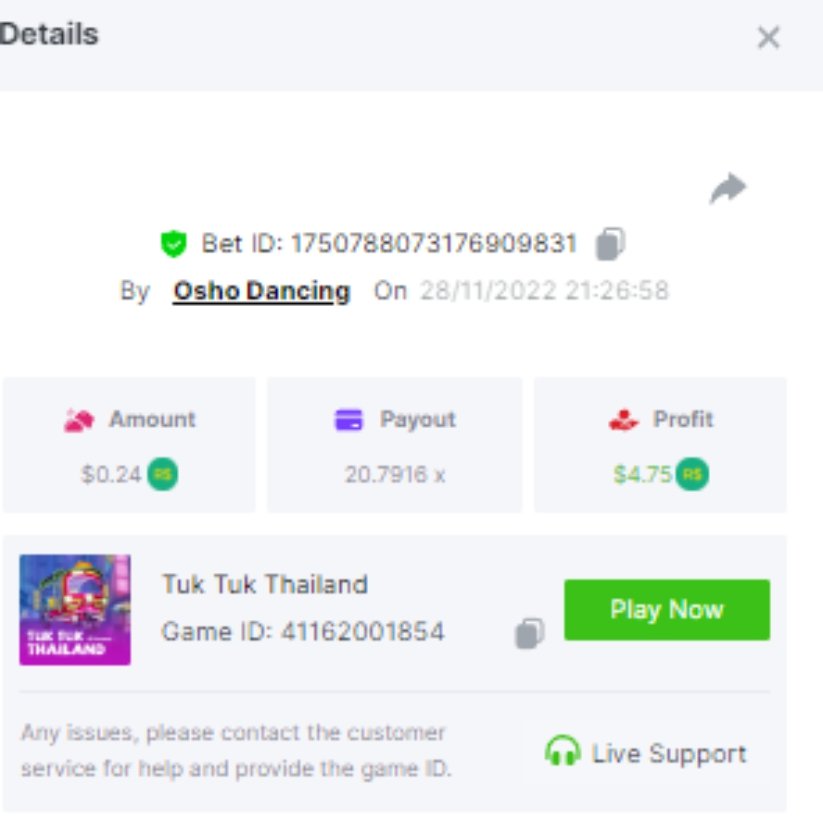This screenshot has height=829, width=823.
Task: Copy the Bet ID number
Action: [x=611, y=244]
